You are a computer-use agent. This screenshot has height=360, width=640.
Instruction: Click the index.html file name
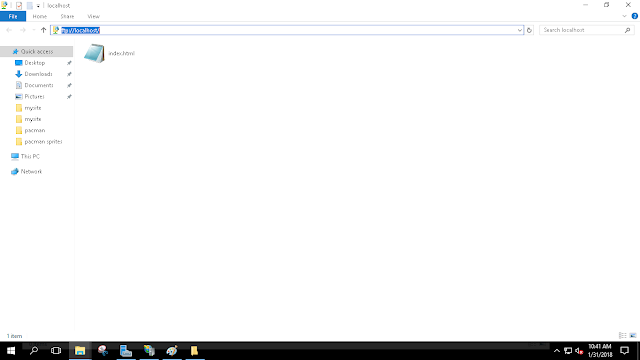pyautogui.click(x=122, y=53)
